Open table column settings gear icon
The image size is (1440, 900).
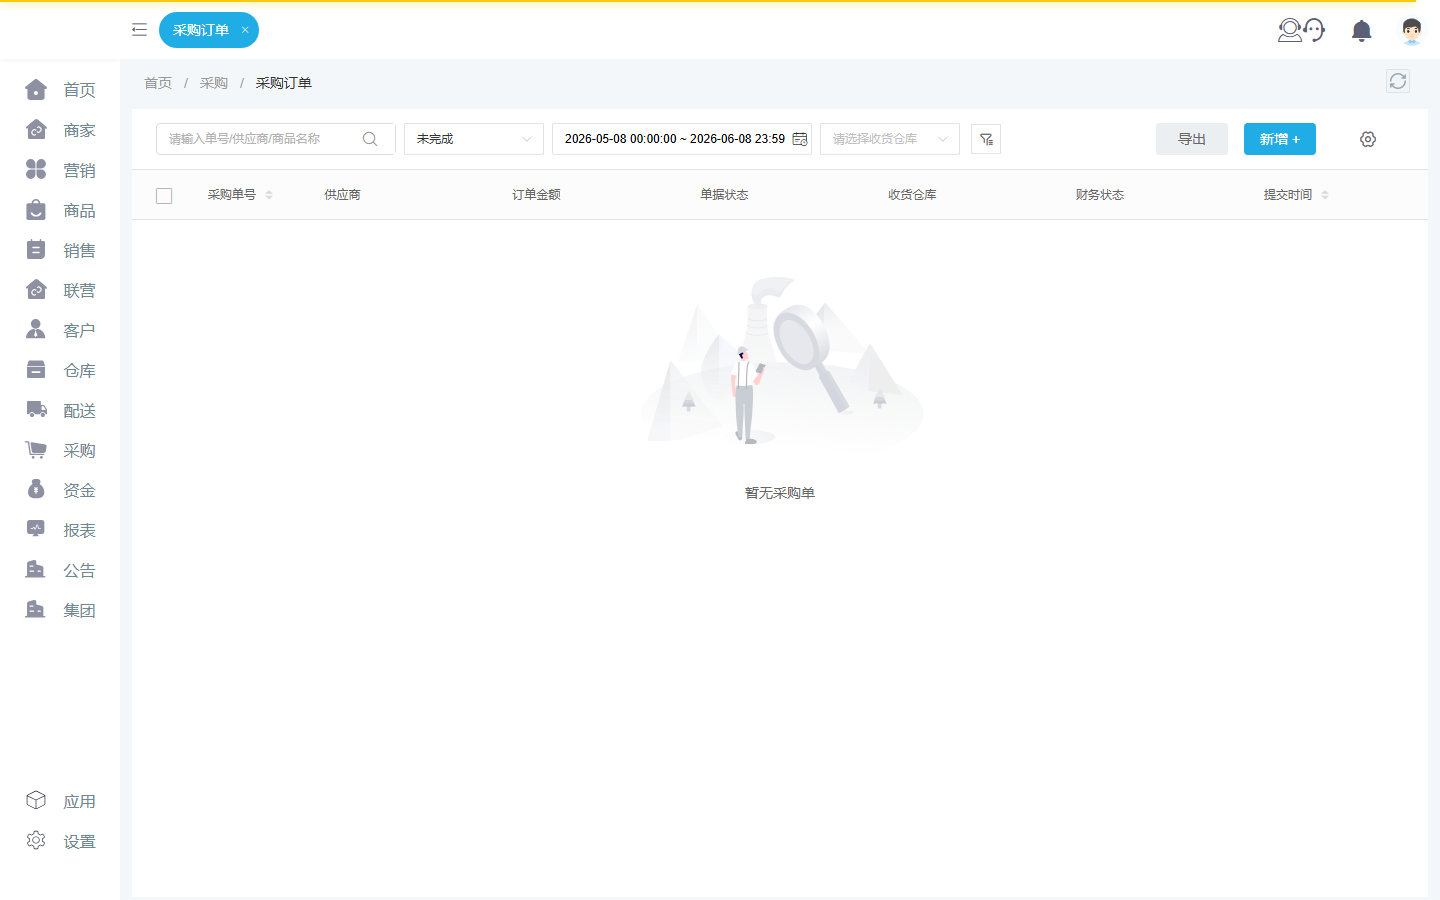pos(1368,139)
